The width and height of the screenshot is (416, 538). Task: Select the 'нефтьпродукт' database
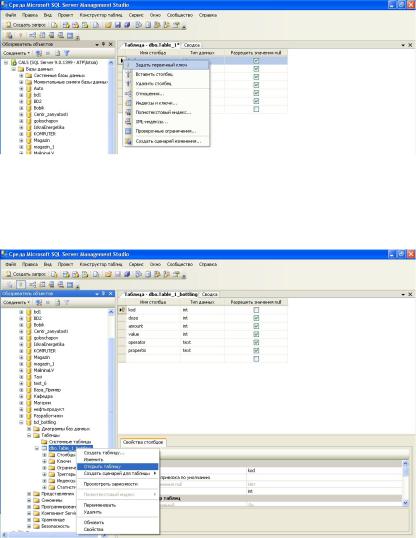(49, 409)
